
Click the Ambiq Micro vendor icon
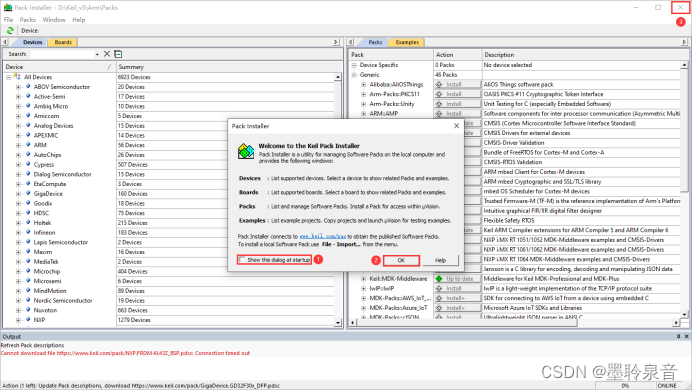coord(28,106)
